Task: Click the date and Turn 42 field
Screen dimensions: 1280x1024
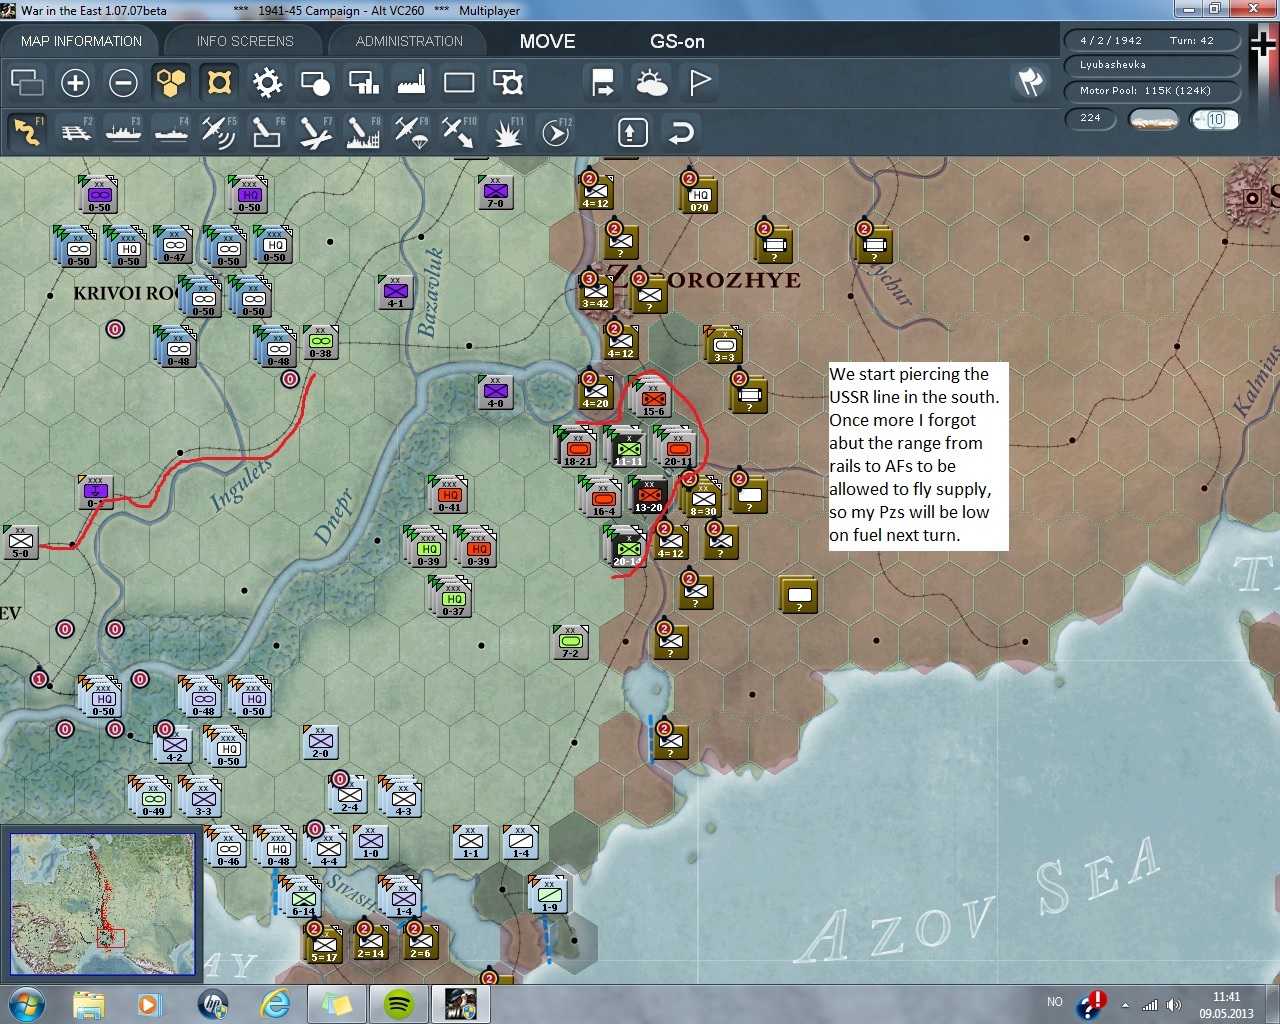Action: [1152, 40]
